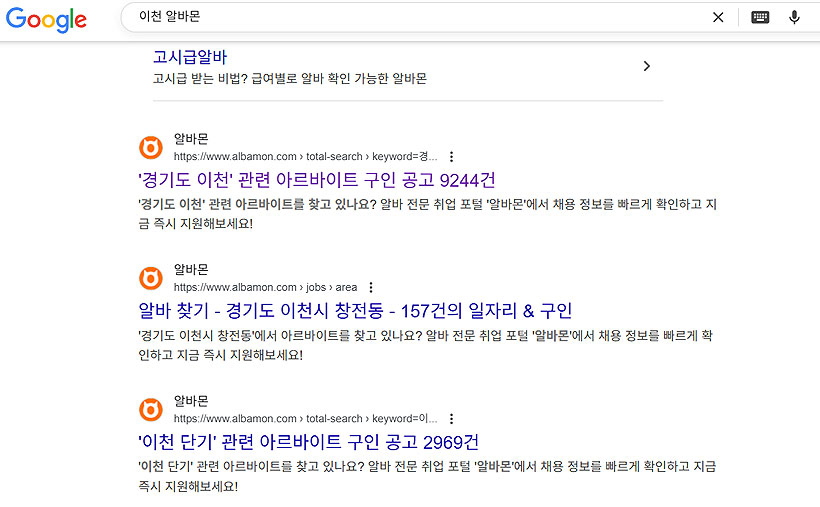
Task: Click Albamon favicon of 이천 단기 result
Action: tap(151, 410)
